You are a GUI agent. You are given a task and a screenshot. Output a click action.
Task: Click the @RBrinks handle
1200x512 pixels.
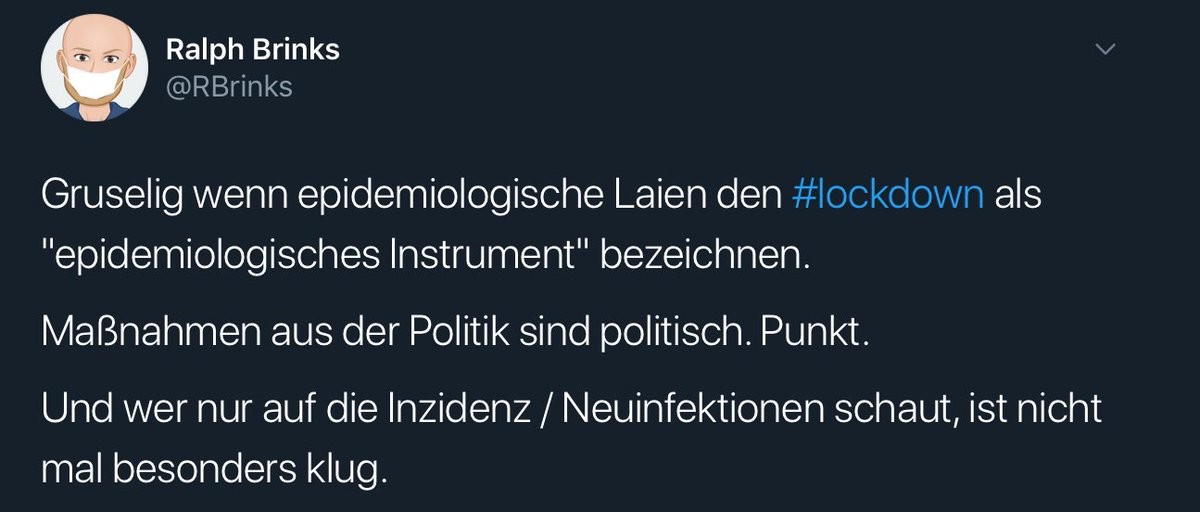click(229, 87)
